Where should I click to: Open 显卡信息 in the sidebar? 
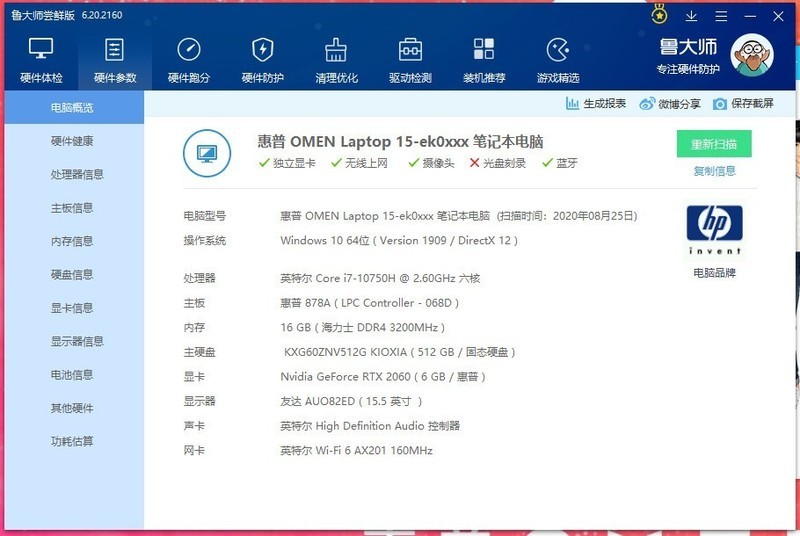(74, 308)
